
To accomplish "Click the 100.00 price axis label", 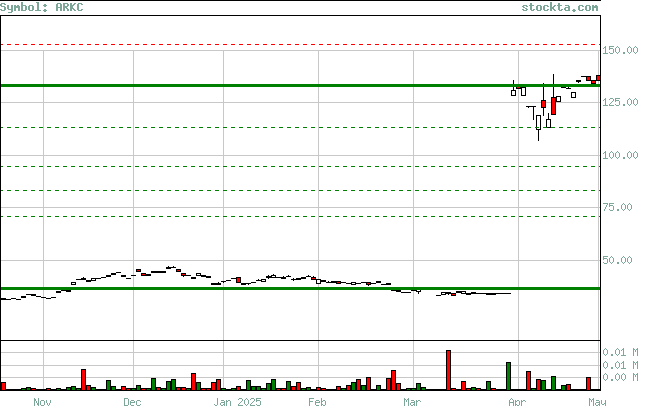I will click(620, 155).
